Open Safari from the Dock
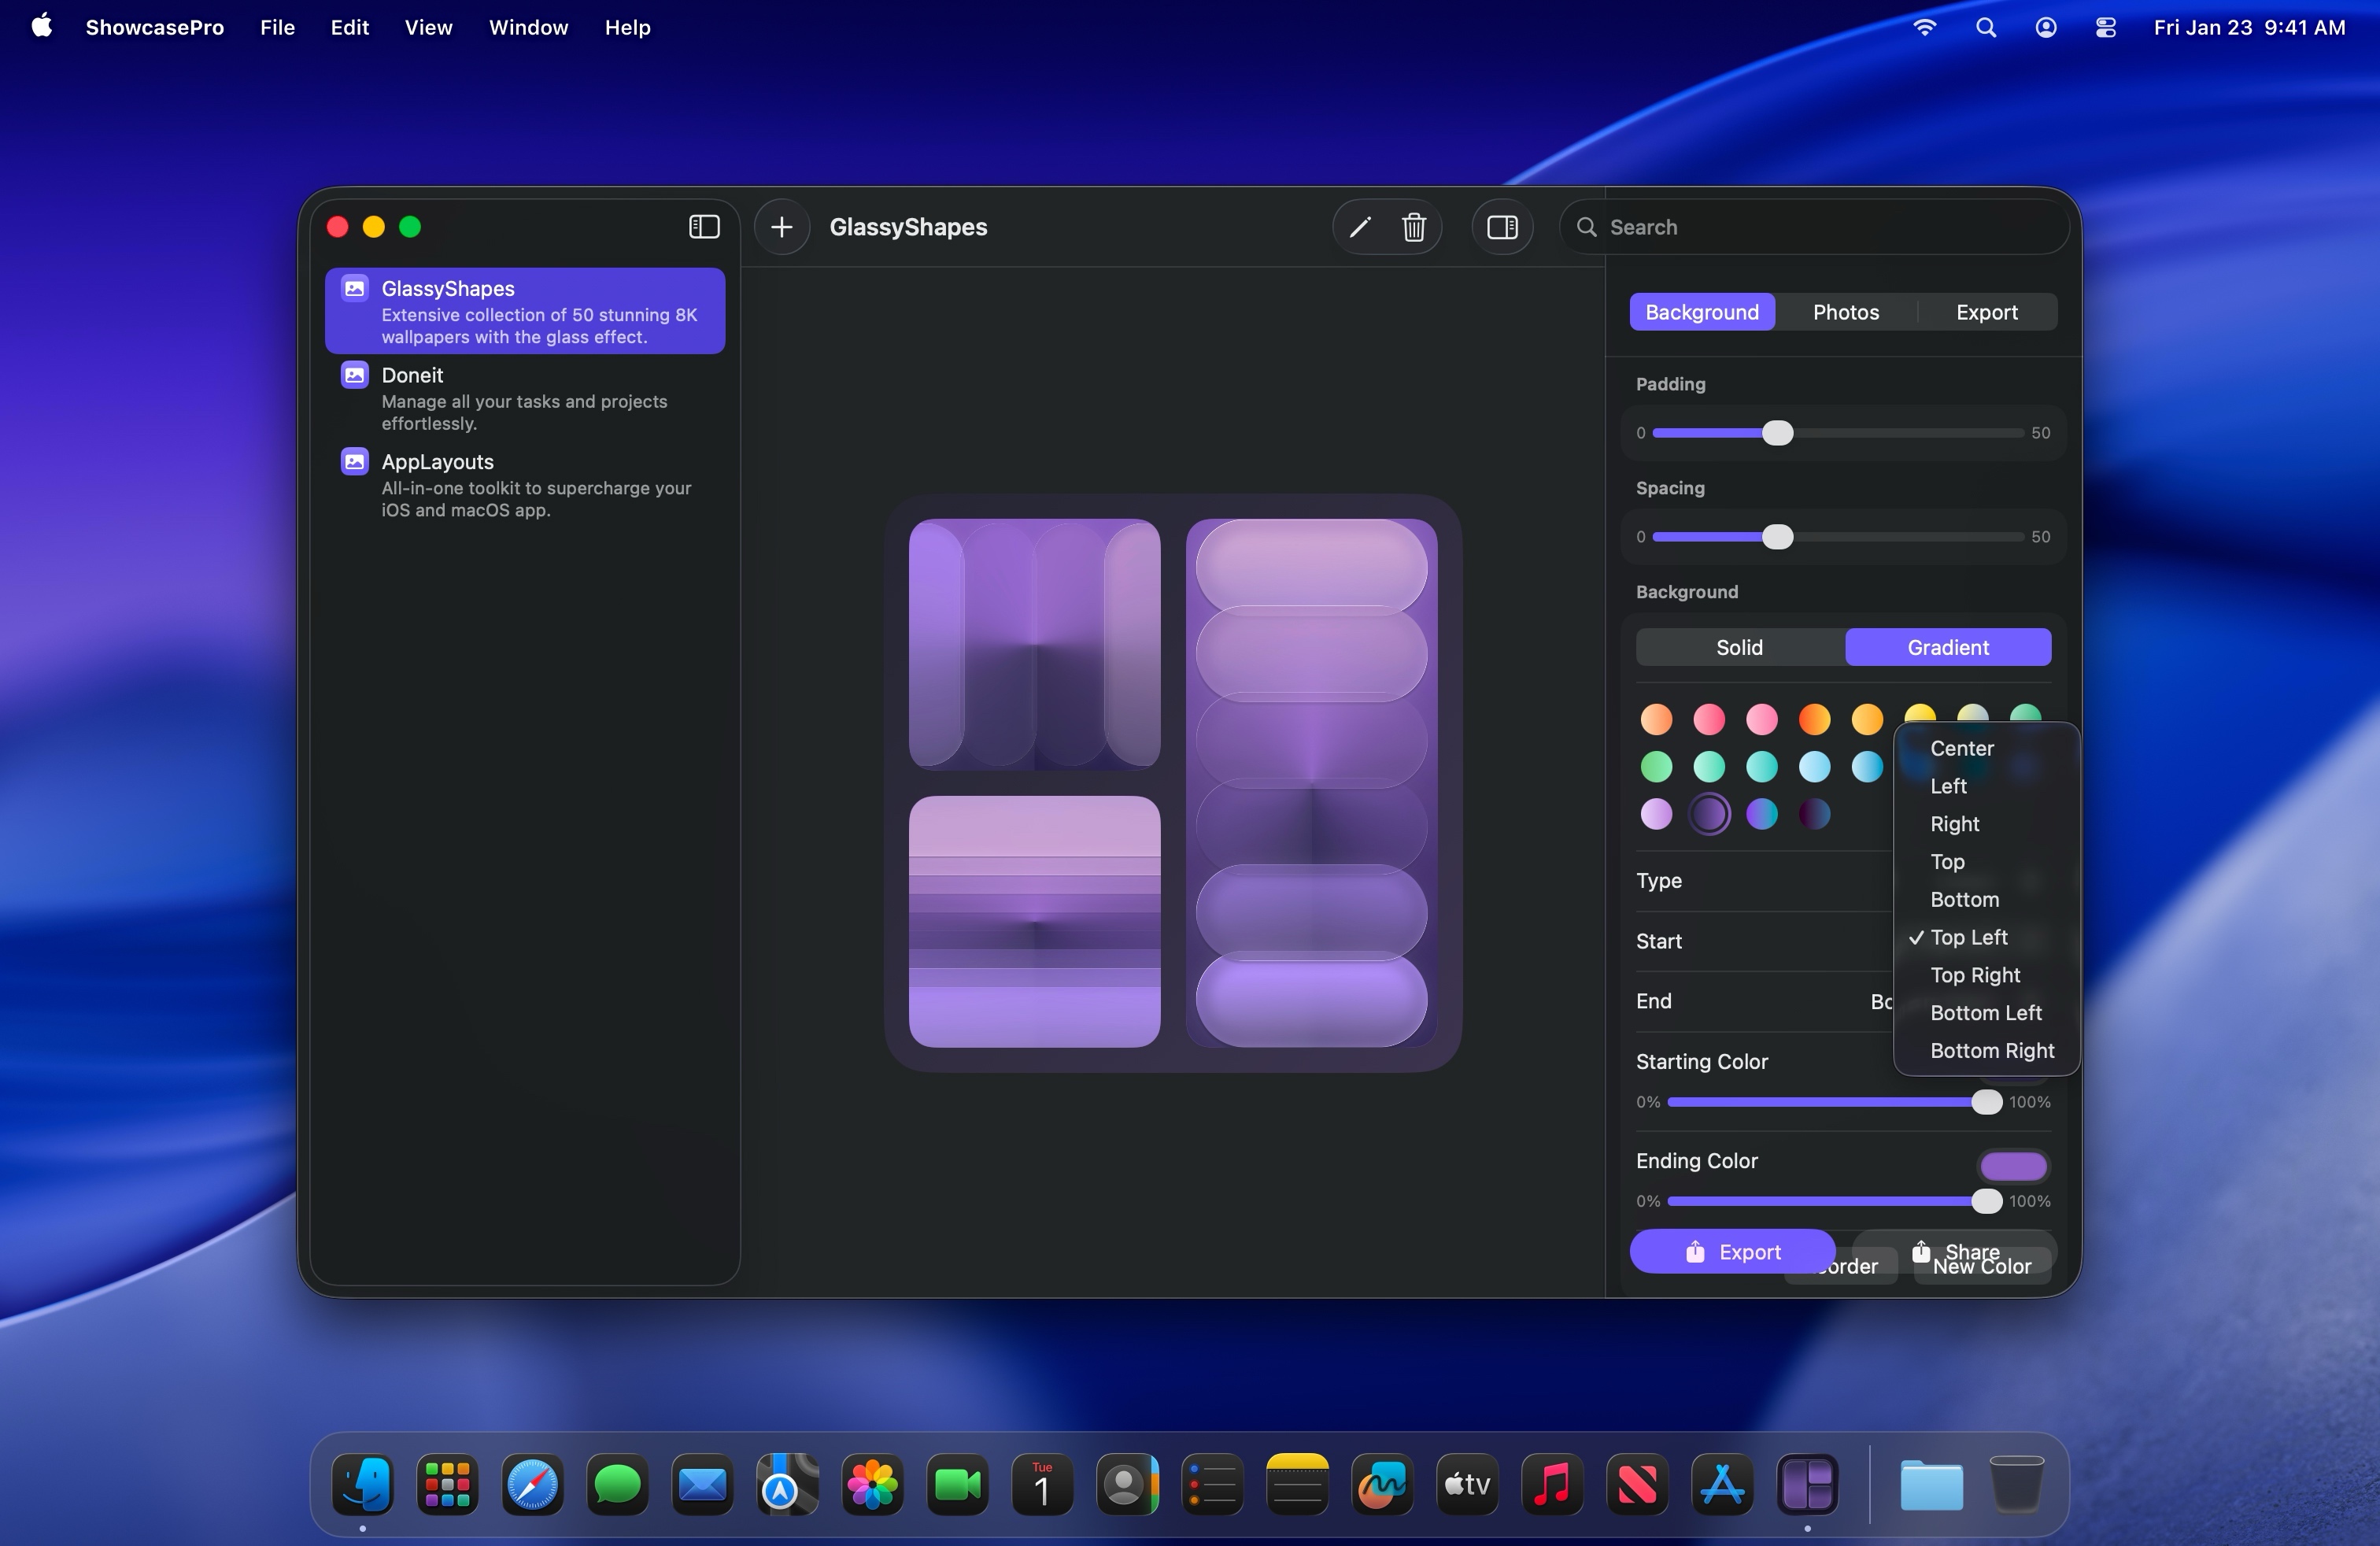Screen dimensions: 2380x1546 coord(532,1485)
